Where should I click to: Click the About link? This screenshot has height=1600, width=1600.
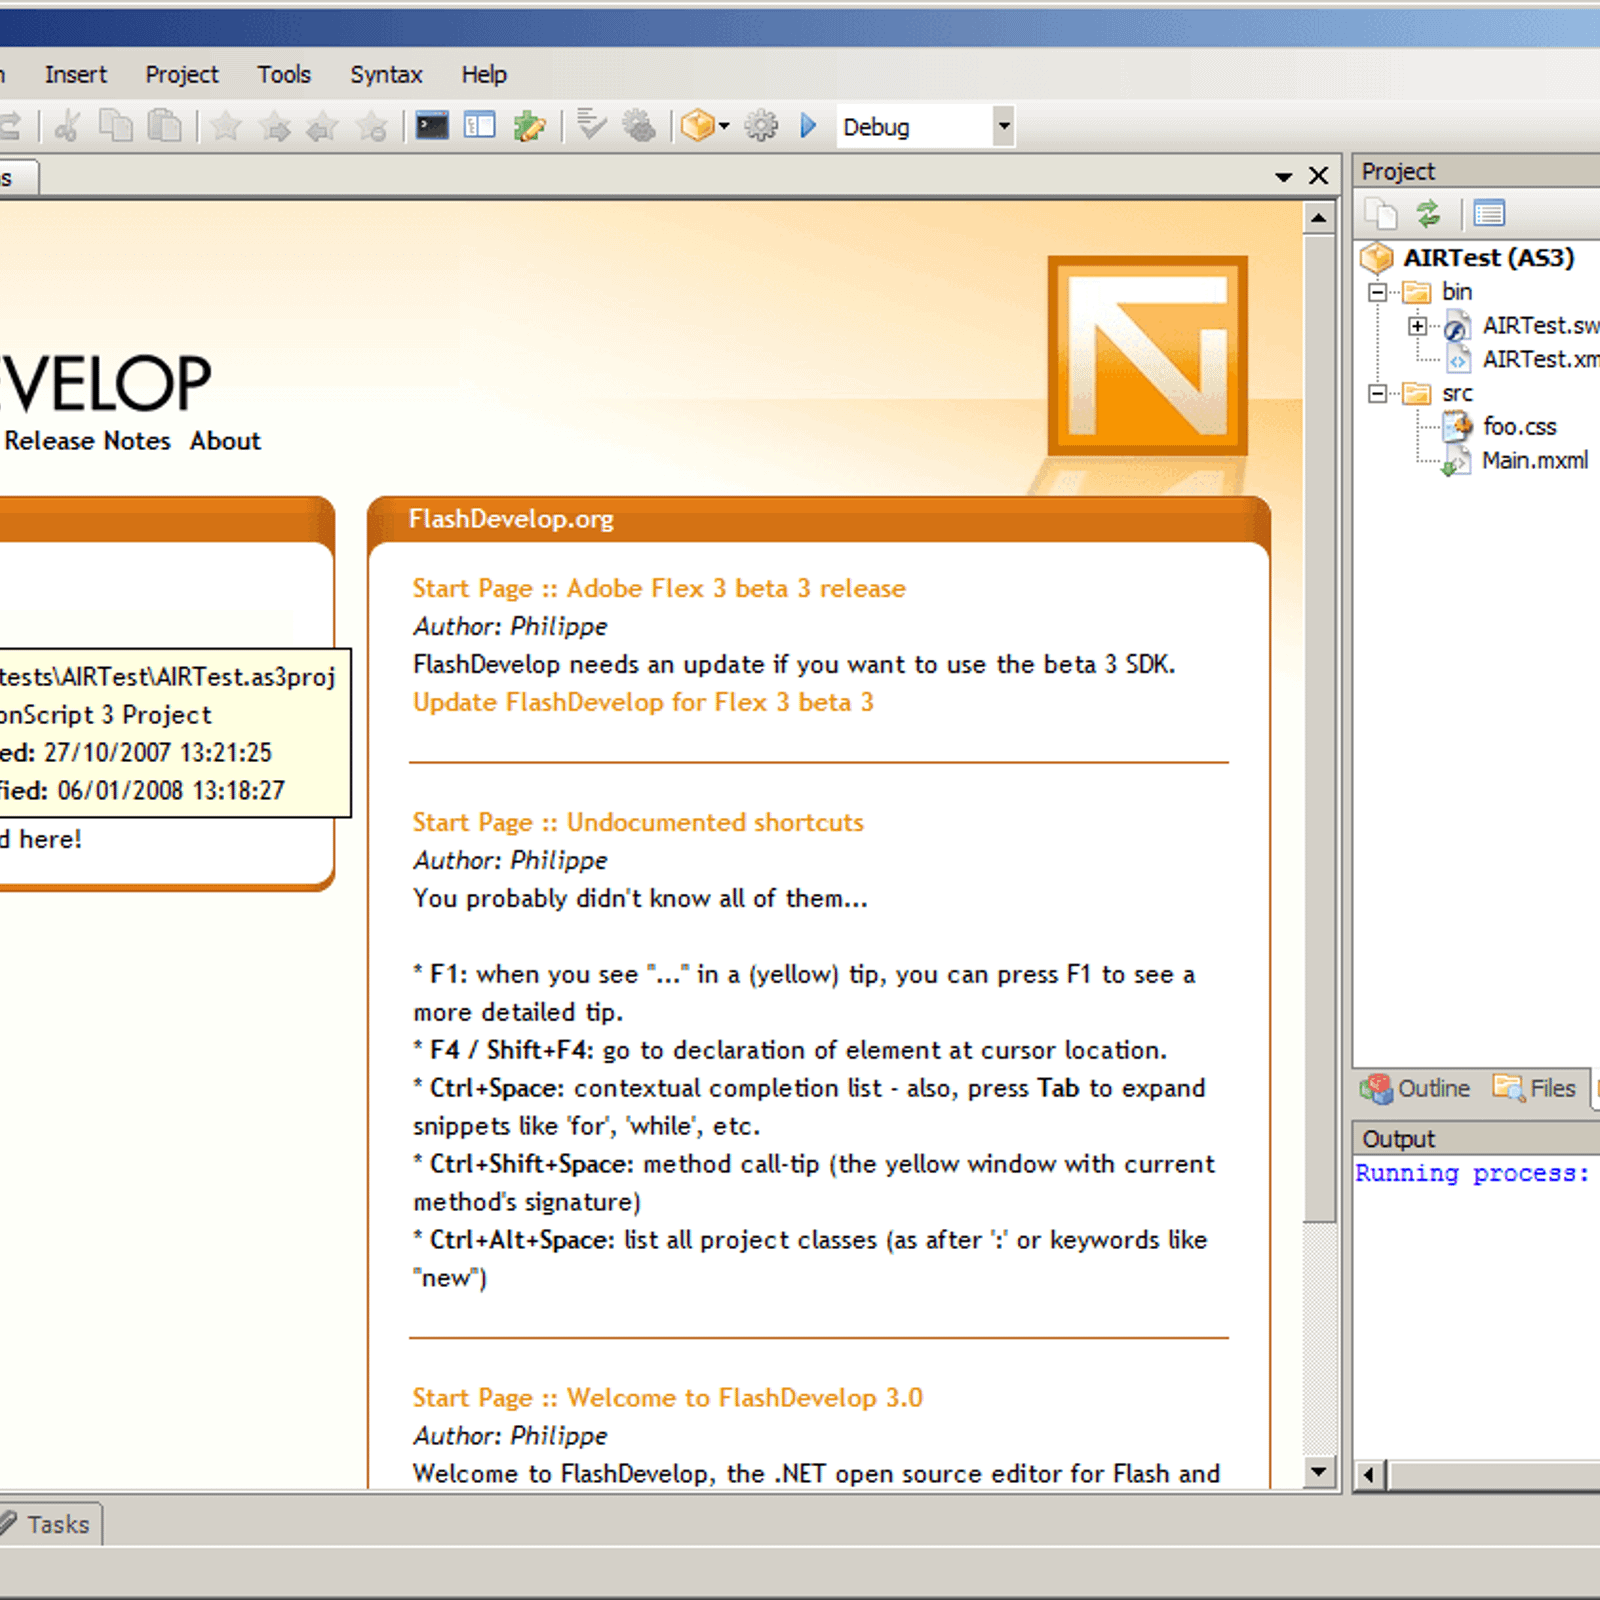tap(226, 441)
